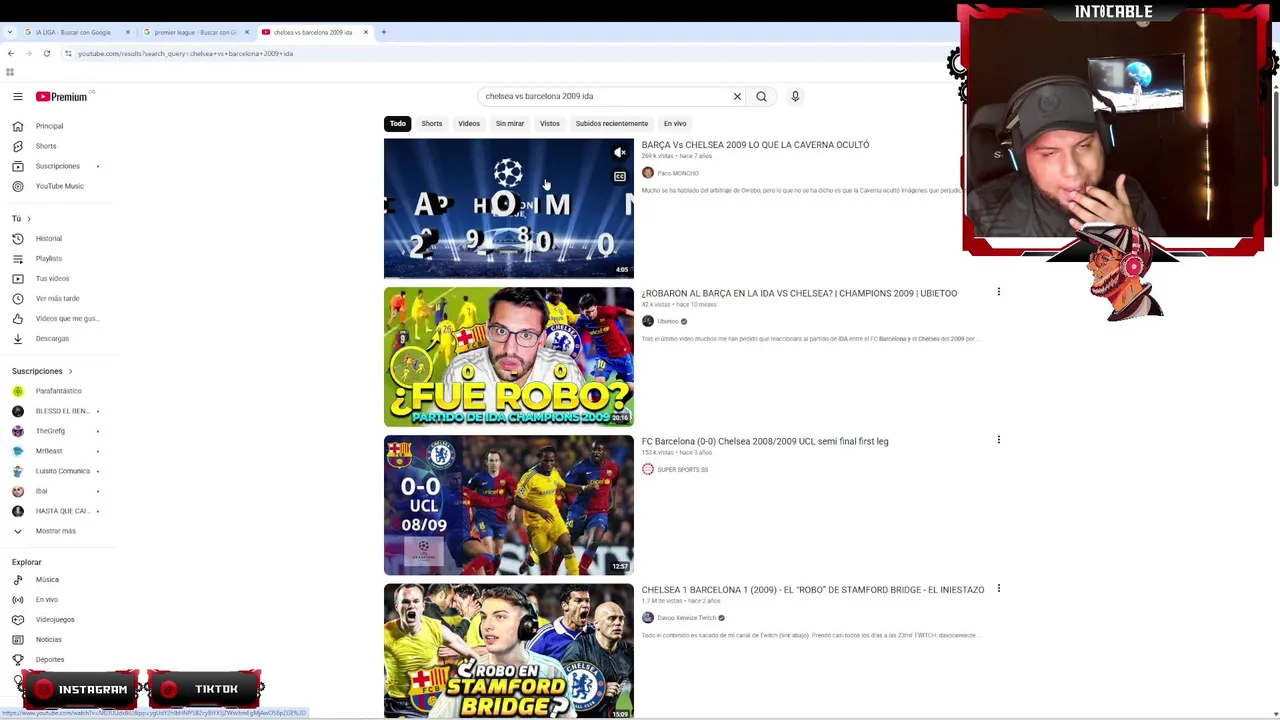Screen dimensions: 1280x720
Task: Open Noticias in Explorar section
Action: pos(49,640)
